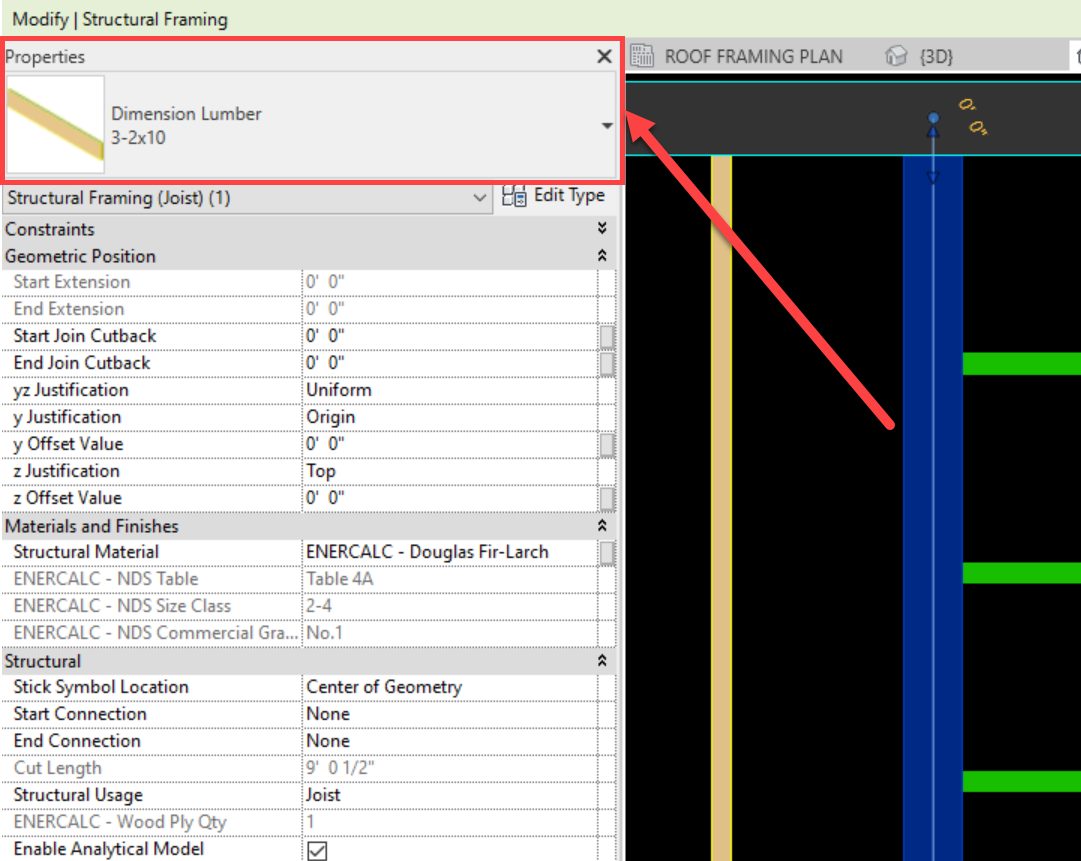Switch to the {3D} view tab
This screenshot has height=861, width=1081.
(x=936, y=57)
